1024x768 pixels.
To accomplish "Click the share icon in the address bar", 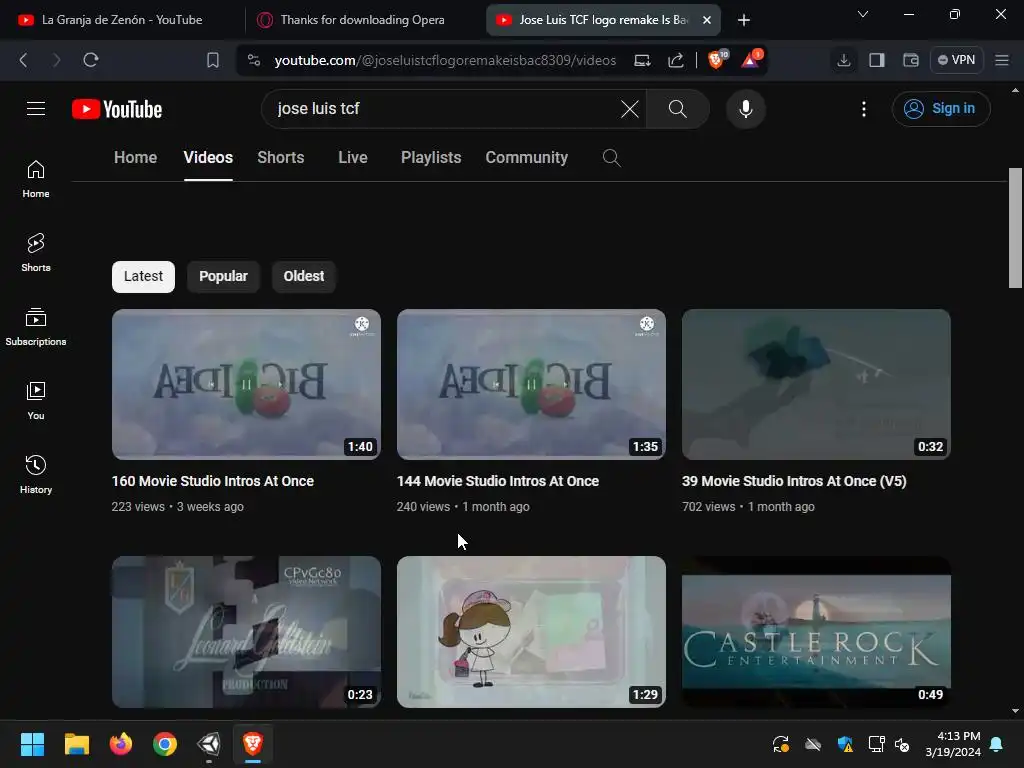I will point(676,60).
